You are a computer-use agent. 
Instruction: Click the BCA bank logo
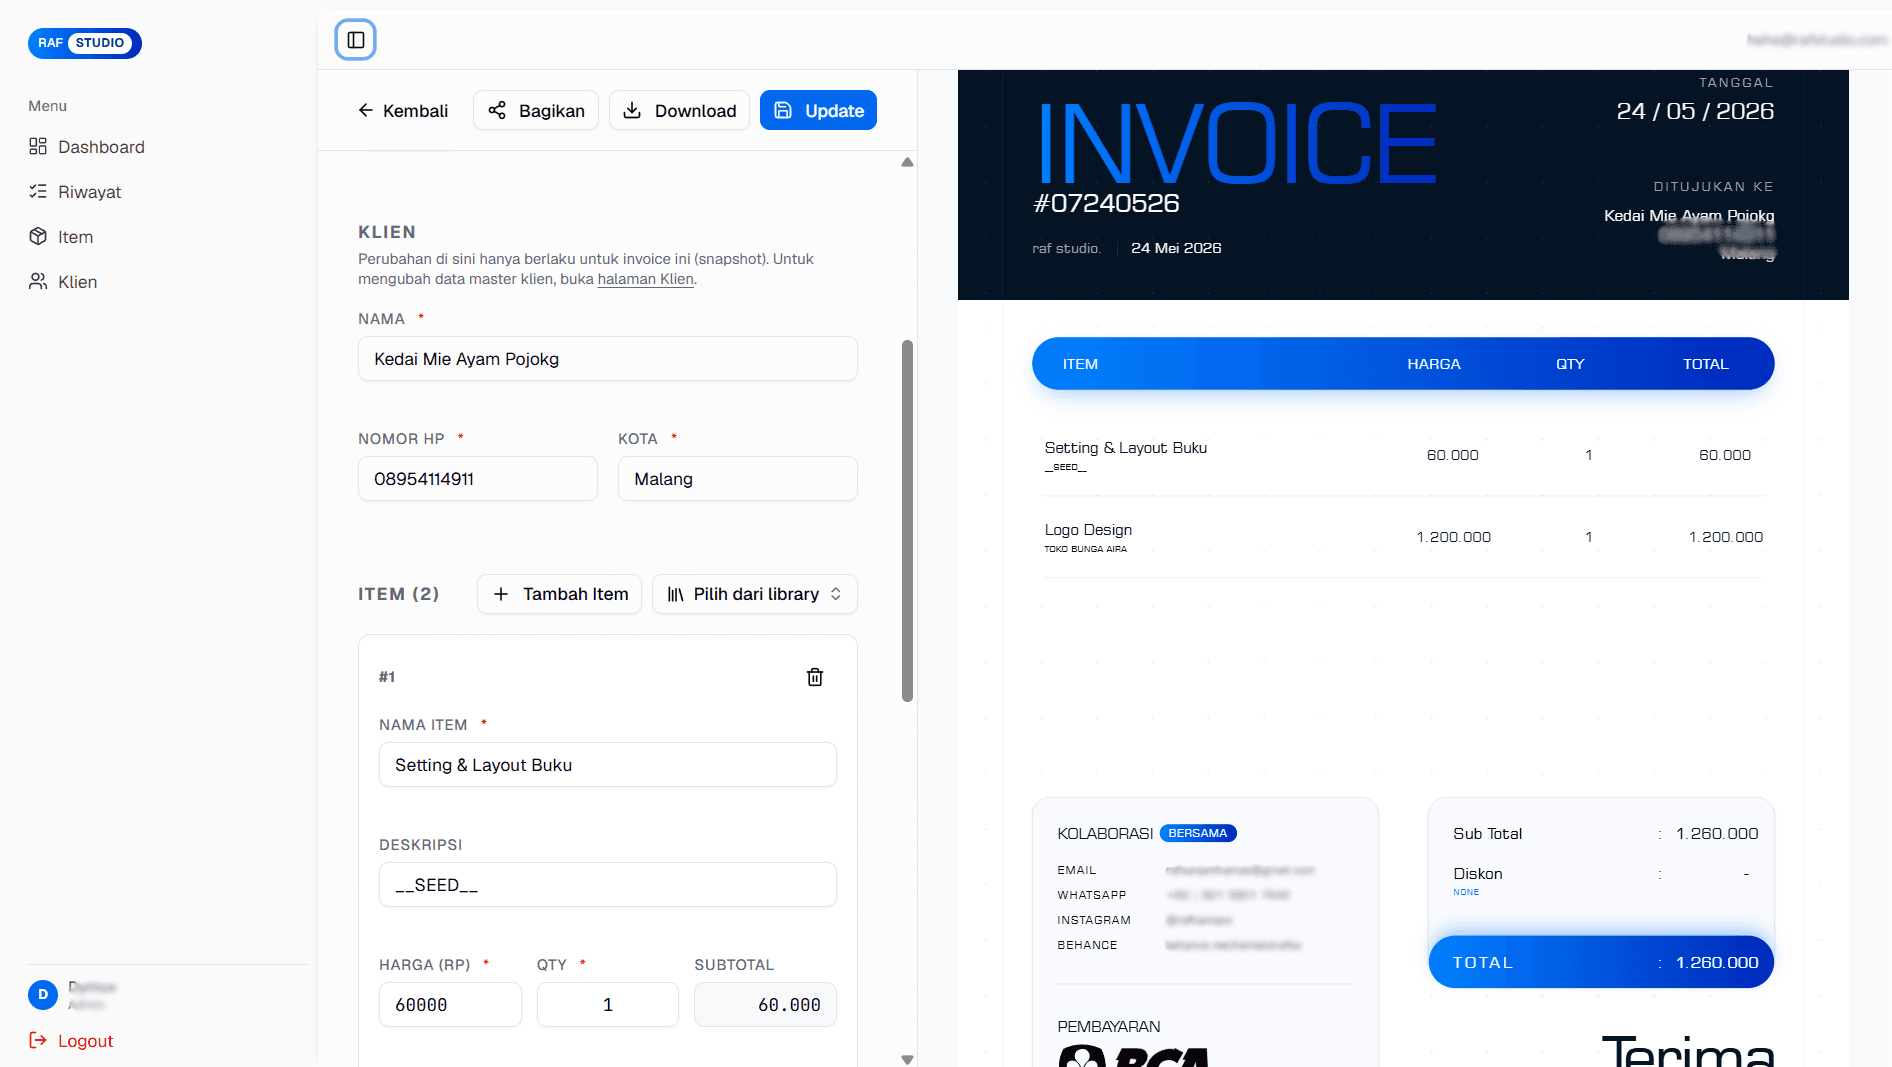coord(1134,1055)
